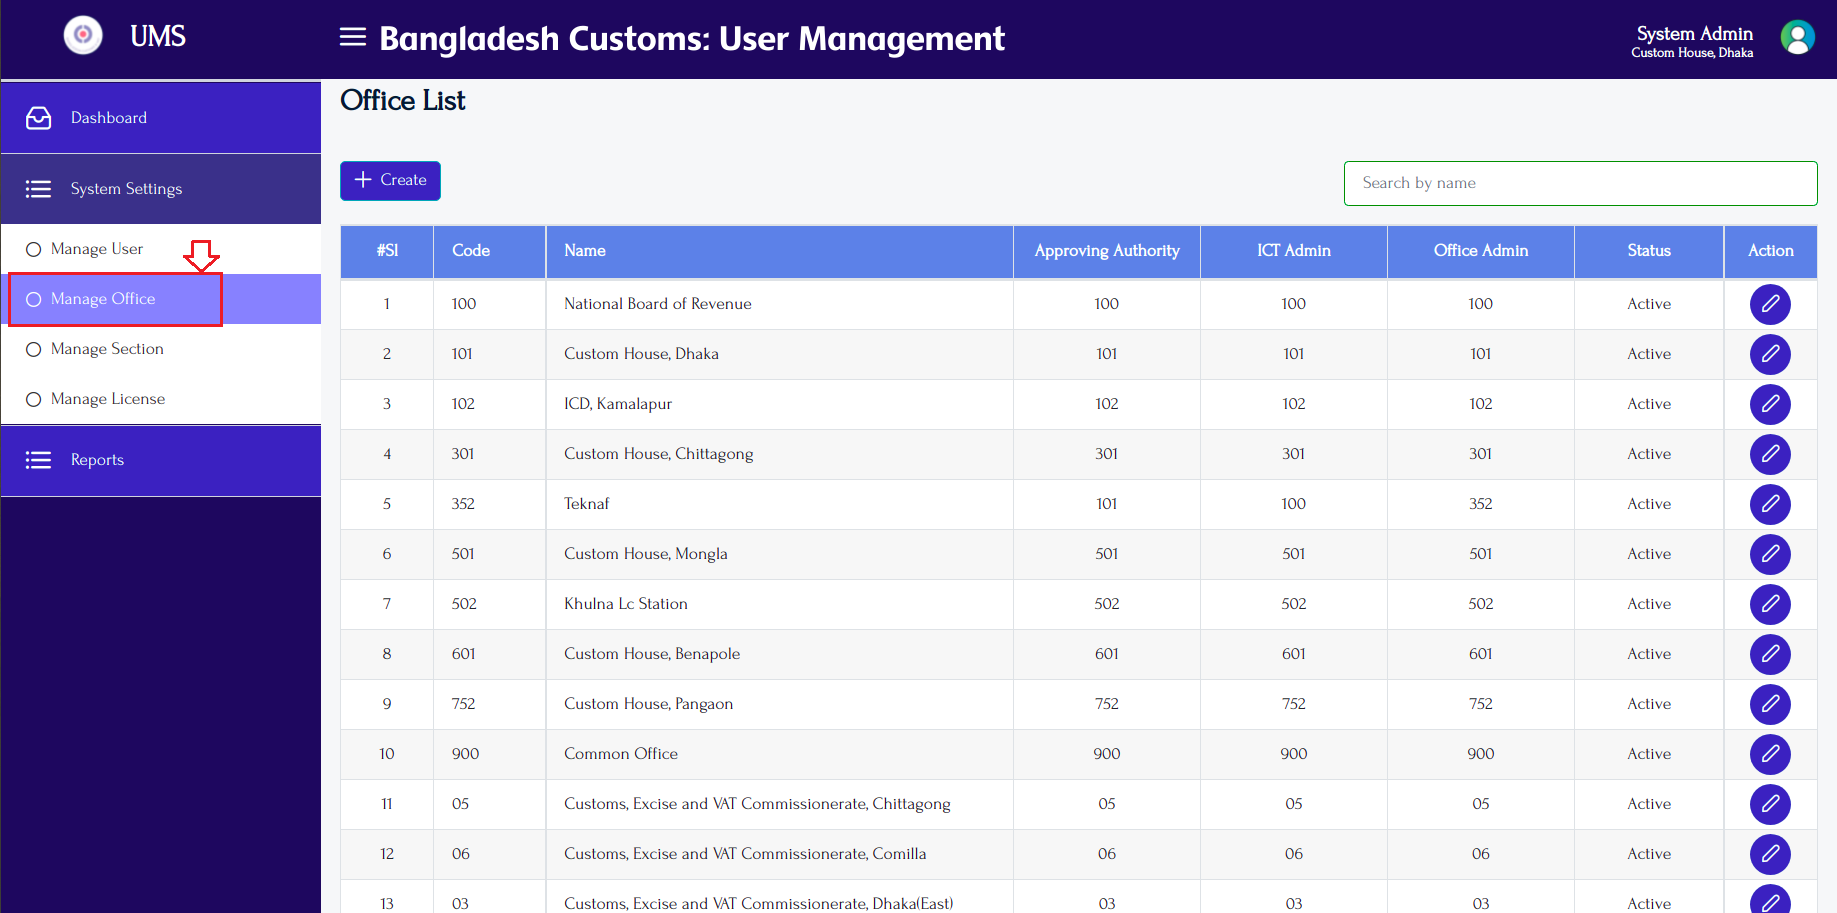Screen dimensions: 1837x913
Task: Toggle the hamburger menu in the header
Action: click(x=353, y=38)
